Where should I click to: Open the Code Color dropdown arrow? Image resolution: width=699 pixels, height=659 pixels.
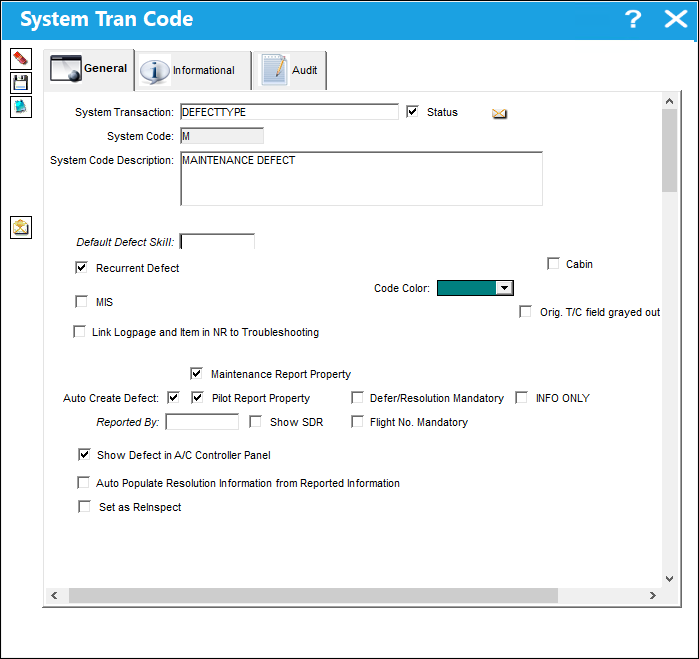point(504,288)
